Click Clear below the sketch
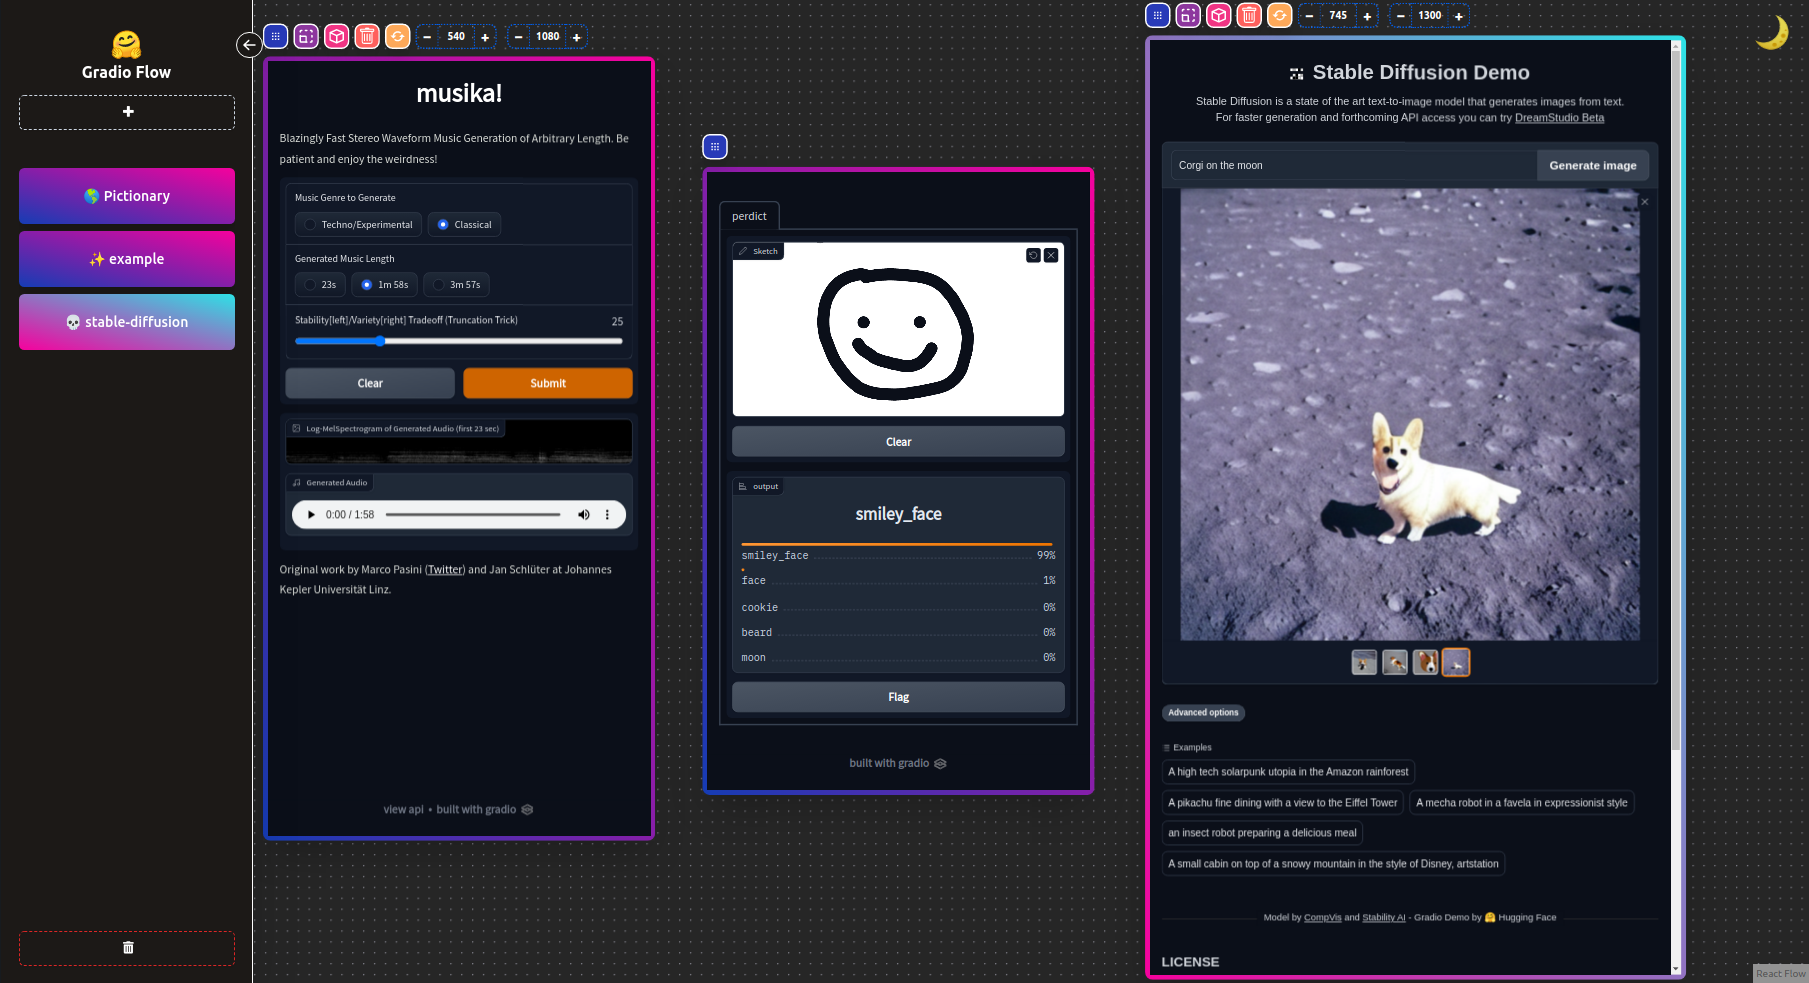Screen dimensions: 1809x983 [x=898, y=442]
